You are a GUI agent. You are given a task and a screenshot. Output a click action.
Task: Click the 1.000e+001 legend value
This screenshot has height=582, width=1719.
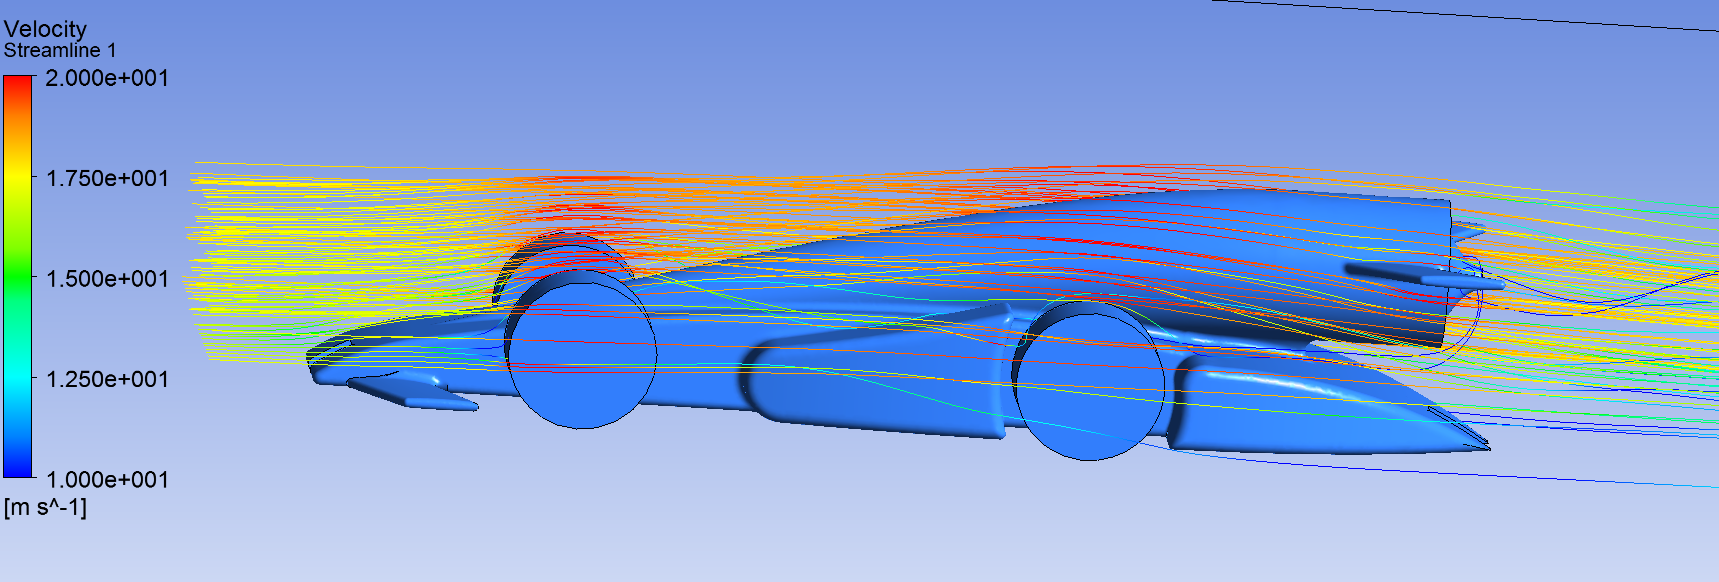coord(107,480)
